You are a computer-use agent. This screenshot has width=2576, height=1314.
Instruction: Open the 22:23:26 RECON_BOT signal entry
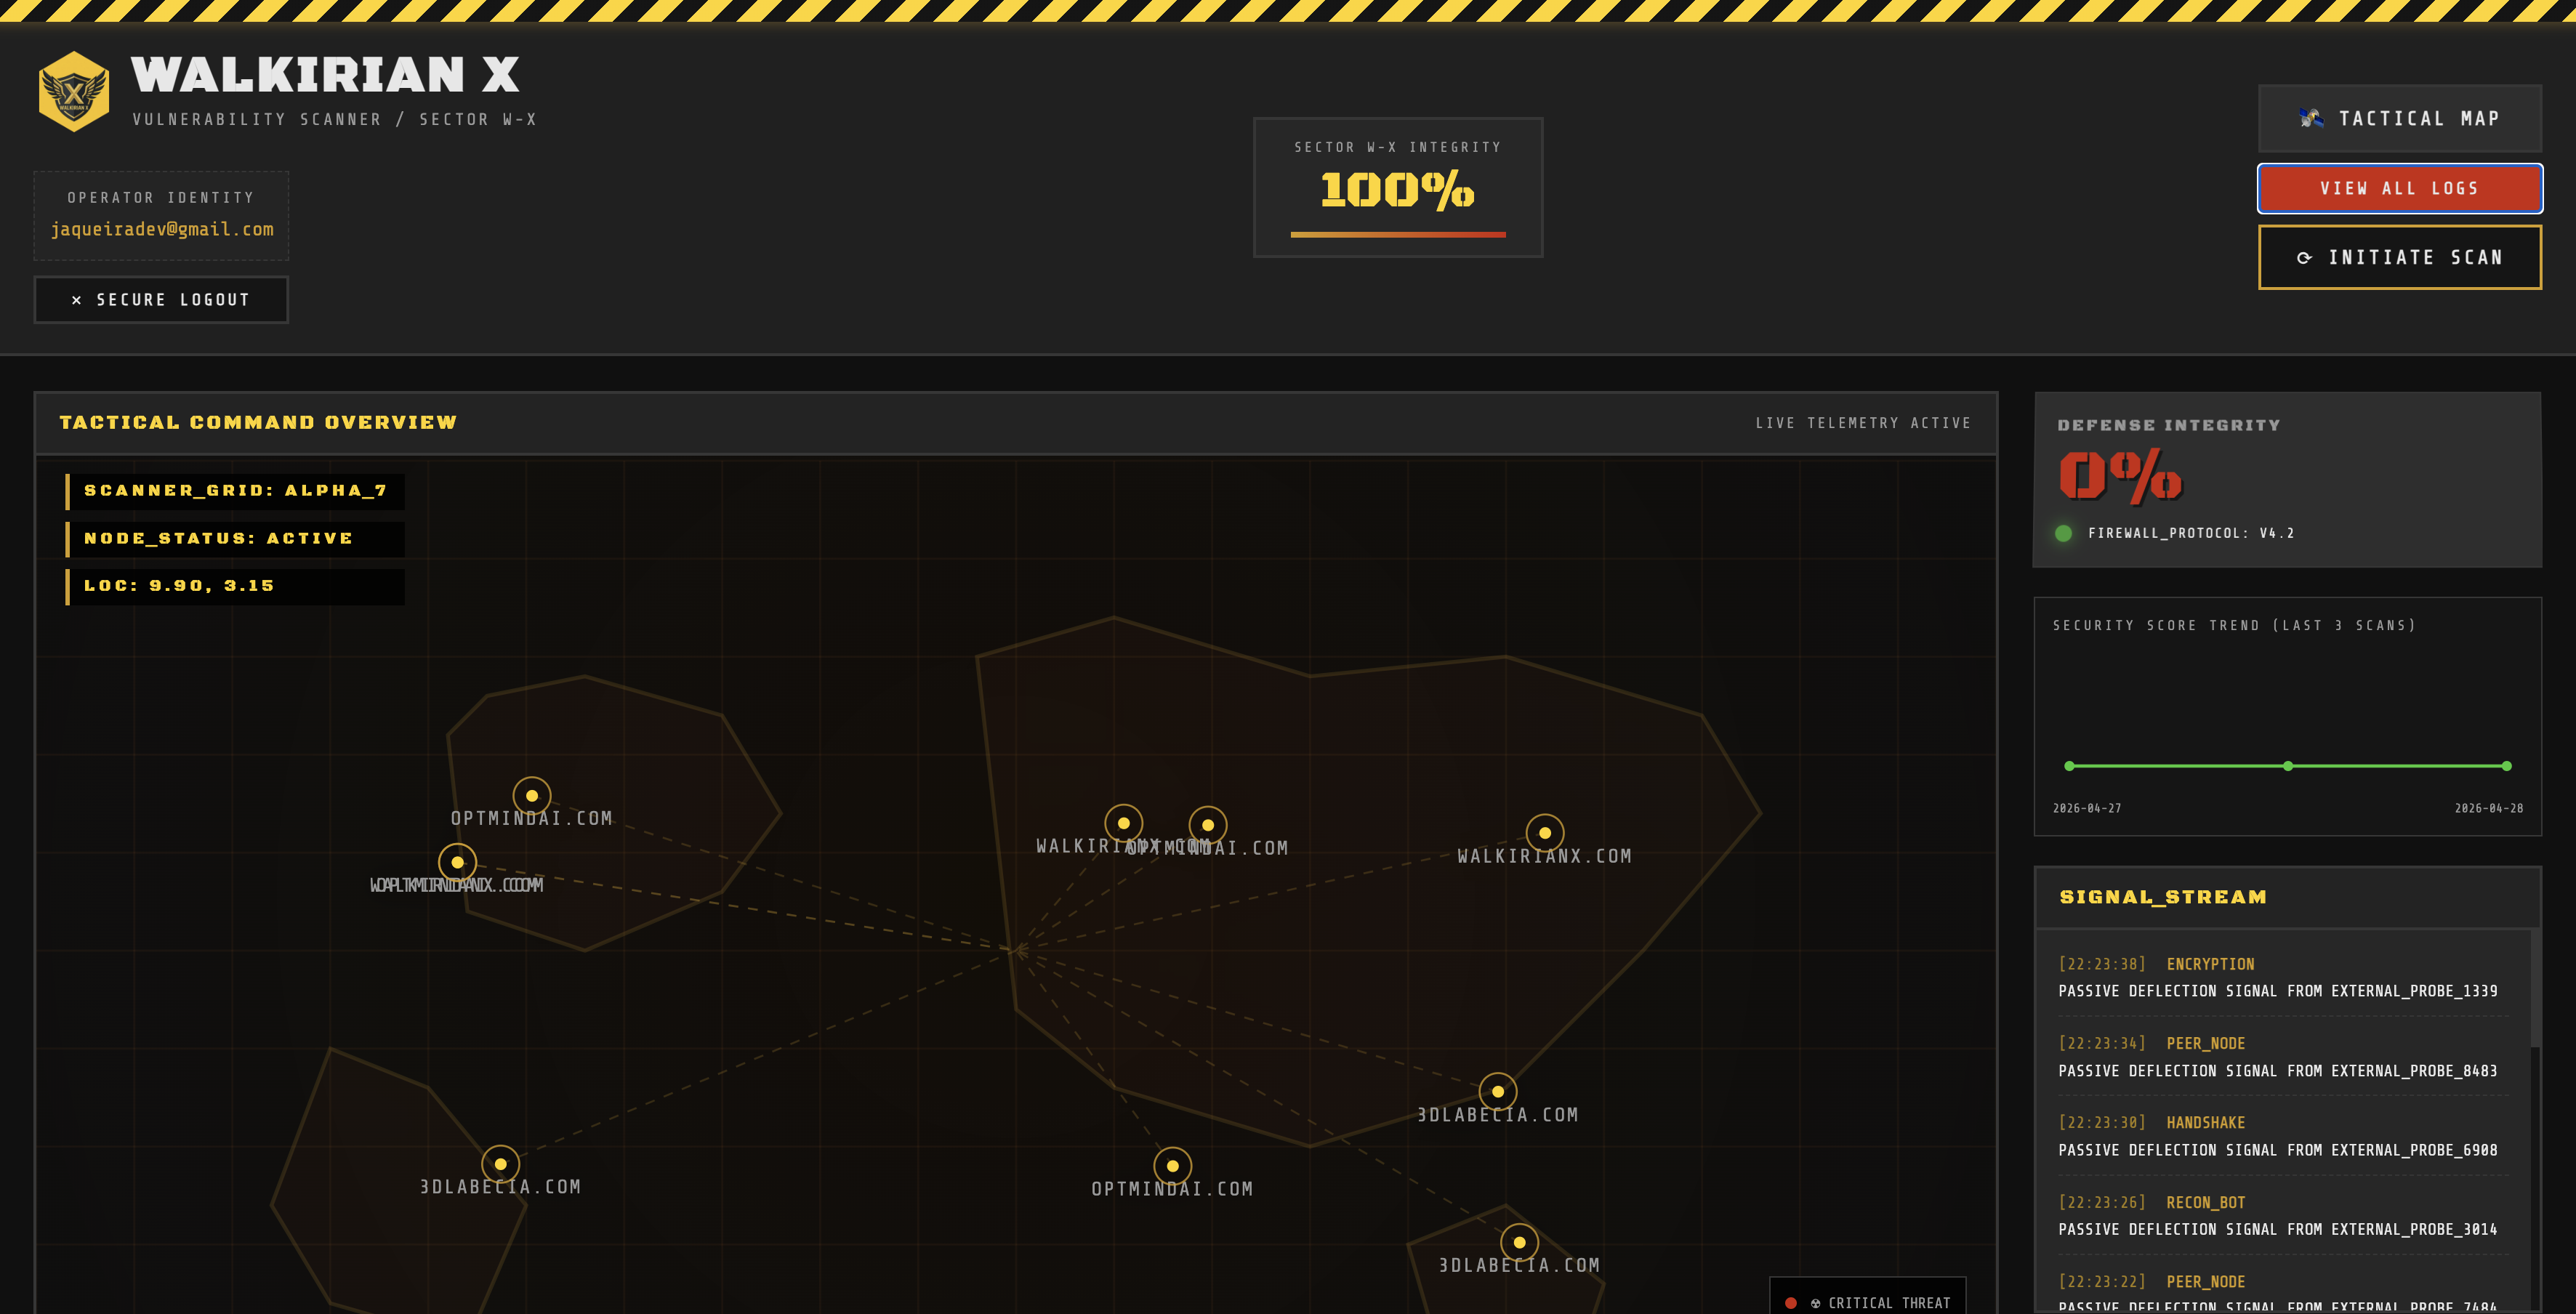coord(2283,1216)
